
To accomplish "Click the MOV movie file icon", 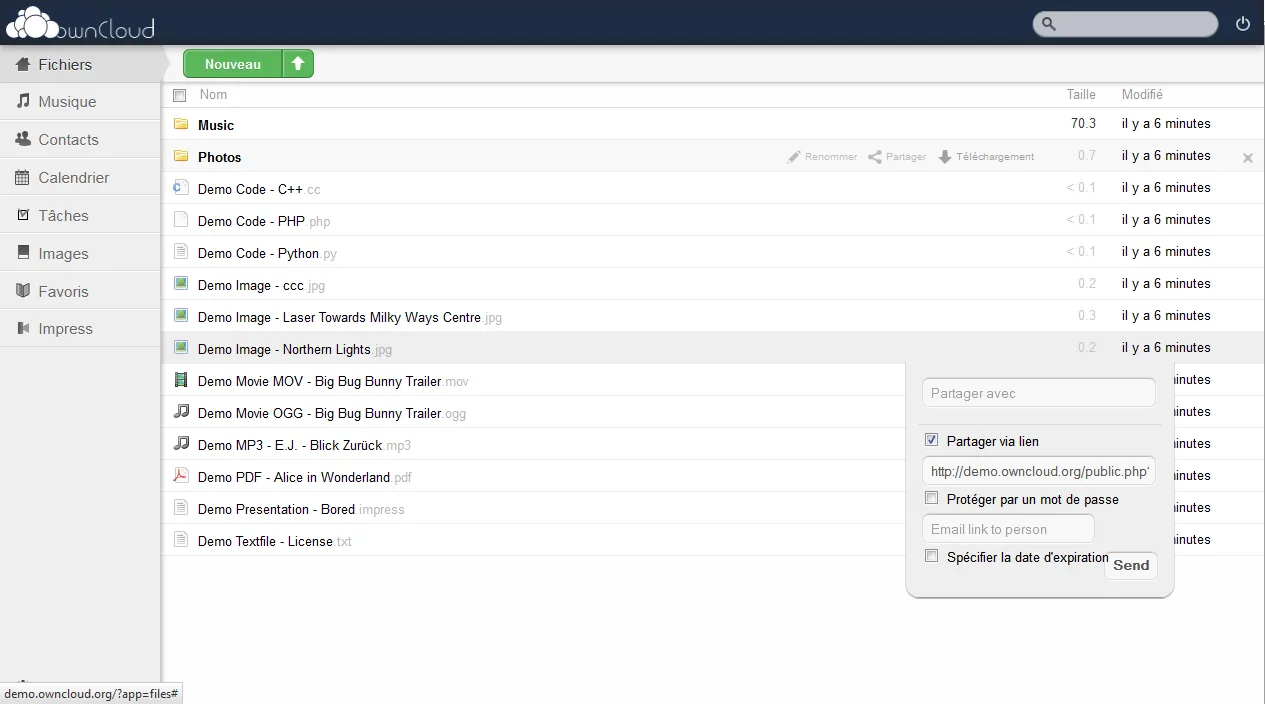I will [x=181, y=380].
